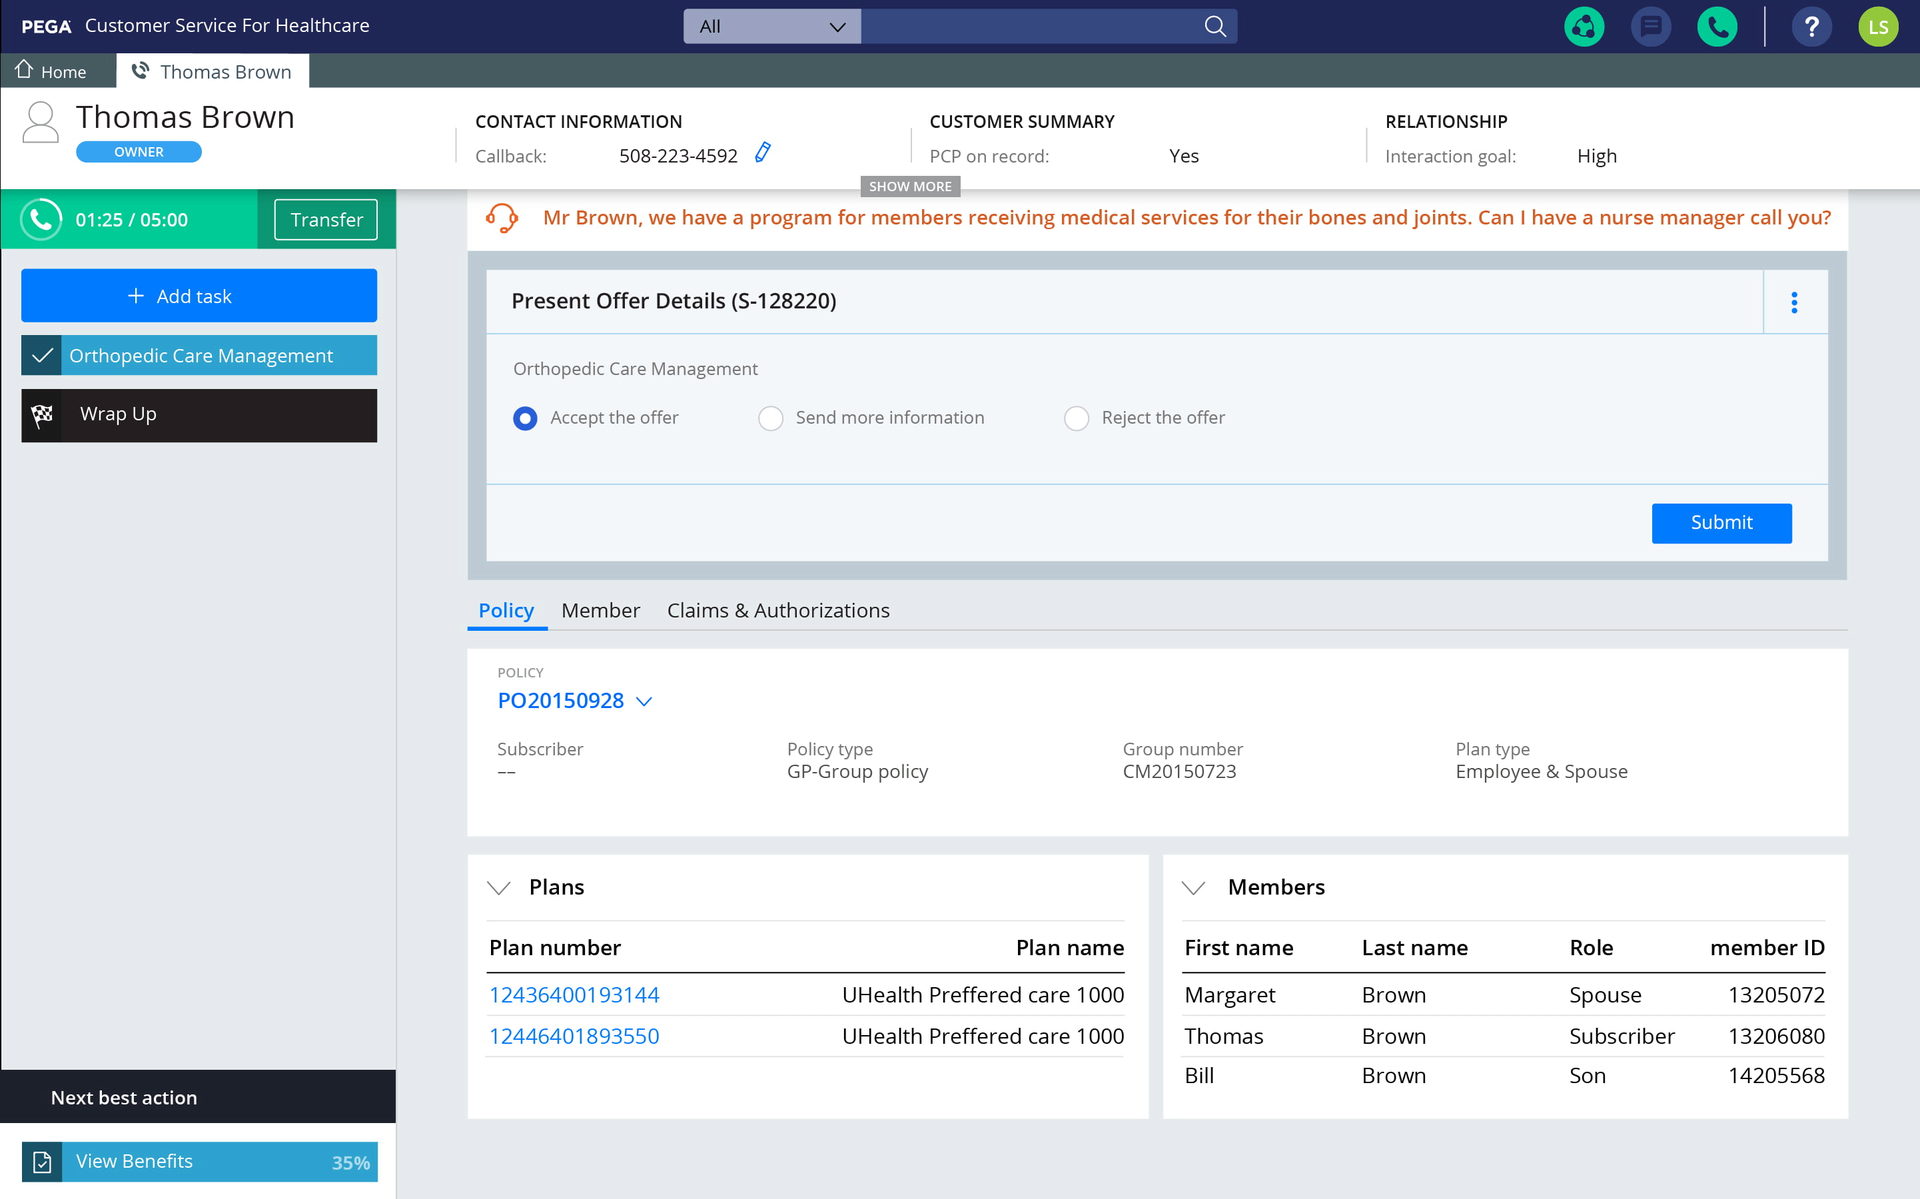Click the active call phone icon near timer
Image resolution: width=1920 pixels, height=1199 pixels.
(41, 220)
